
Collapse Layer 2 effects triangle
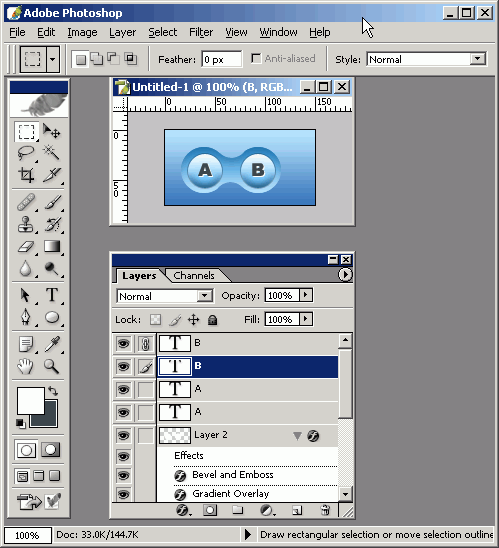[x=297, y=436]
